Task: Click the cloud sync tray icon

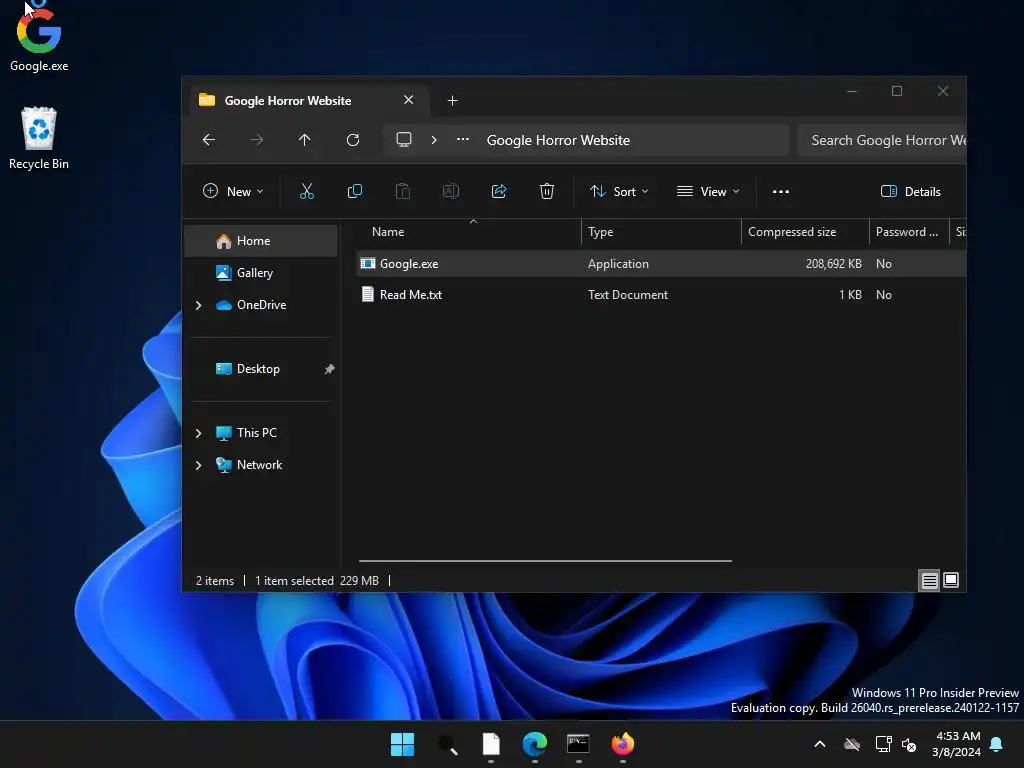Action: [x=852, y=744]
